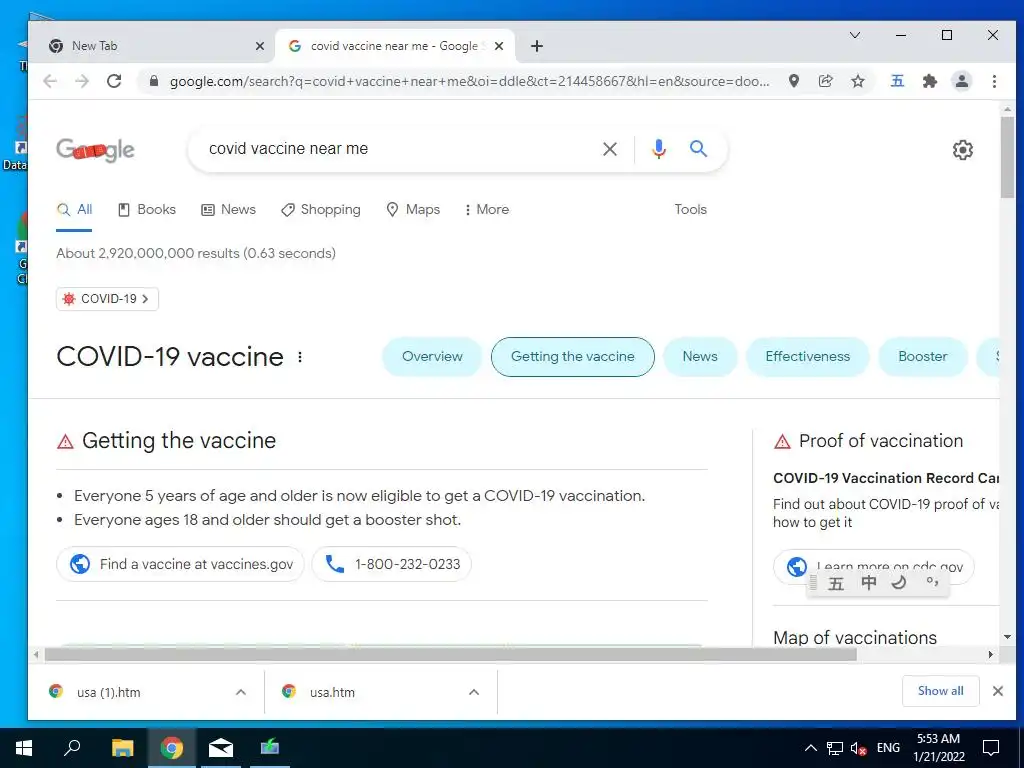Image resolution: width=1024 pixels, height=768 pixels.
Task: Open the COVID-19 topic chip
Action: 107,299
